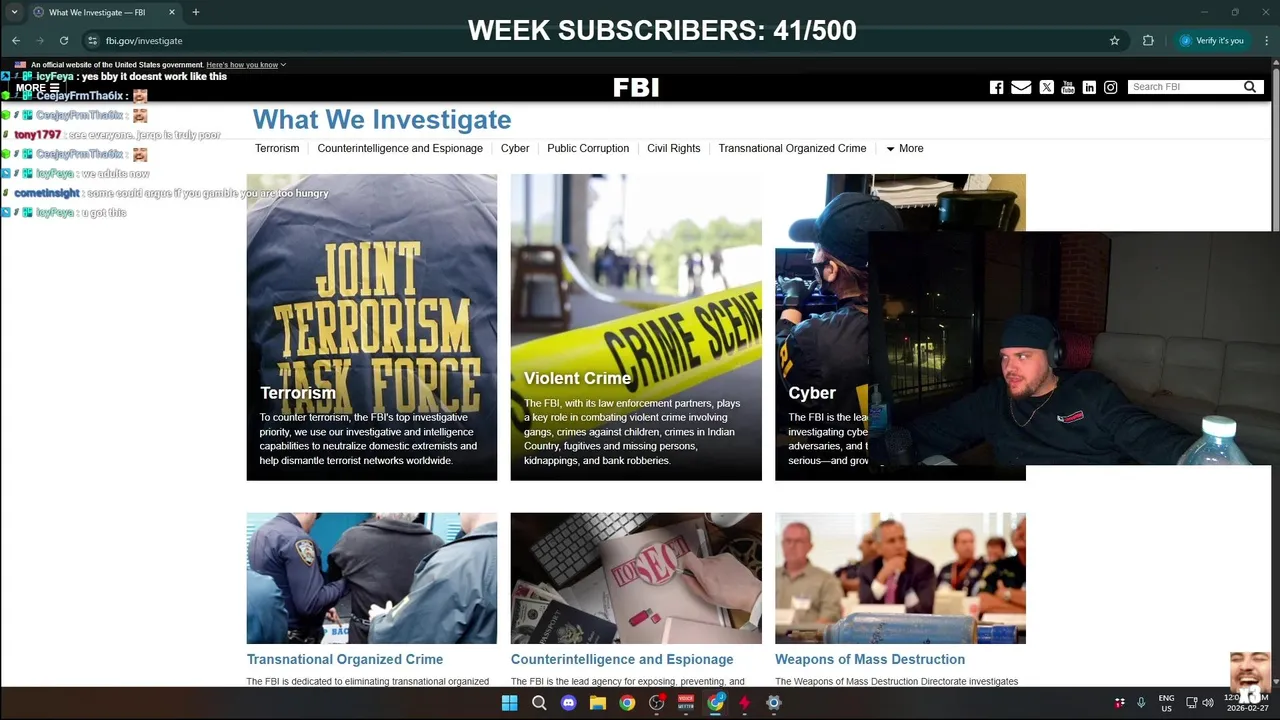Expand the More dropdown in topic navigation

click(x=905, y=148)
